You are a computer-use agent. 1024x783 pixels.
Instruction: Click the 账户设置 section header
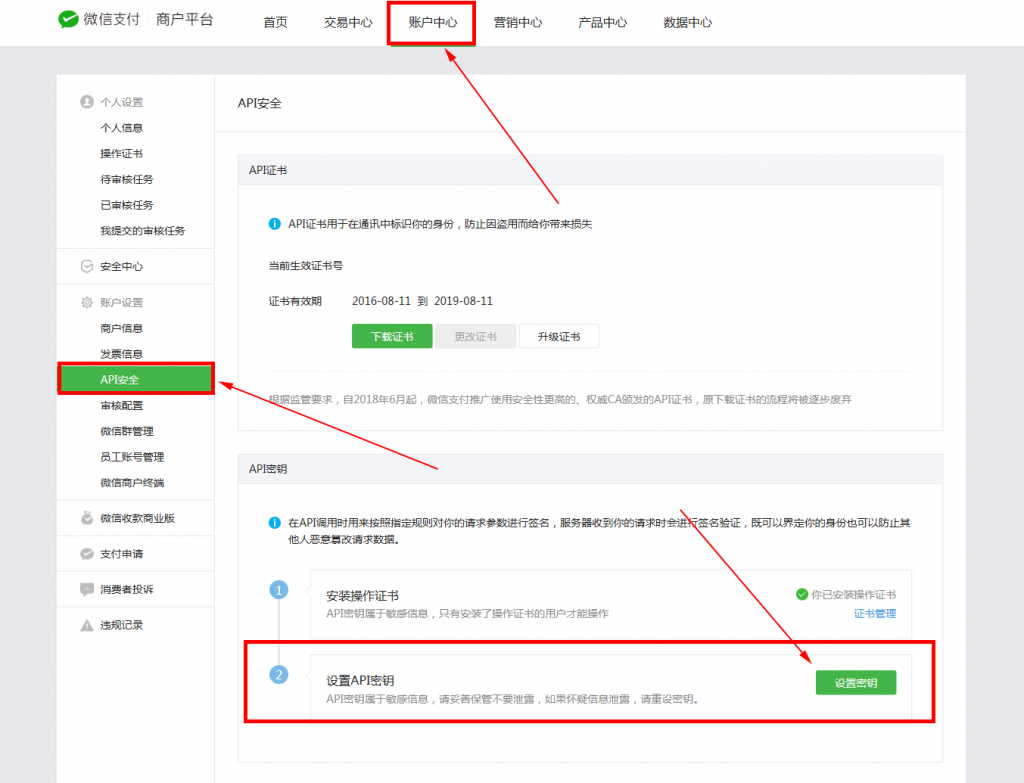(121, 302)
